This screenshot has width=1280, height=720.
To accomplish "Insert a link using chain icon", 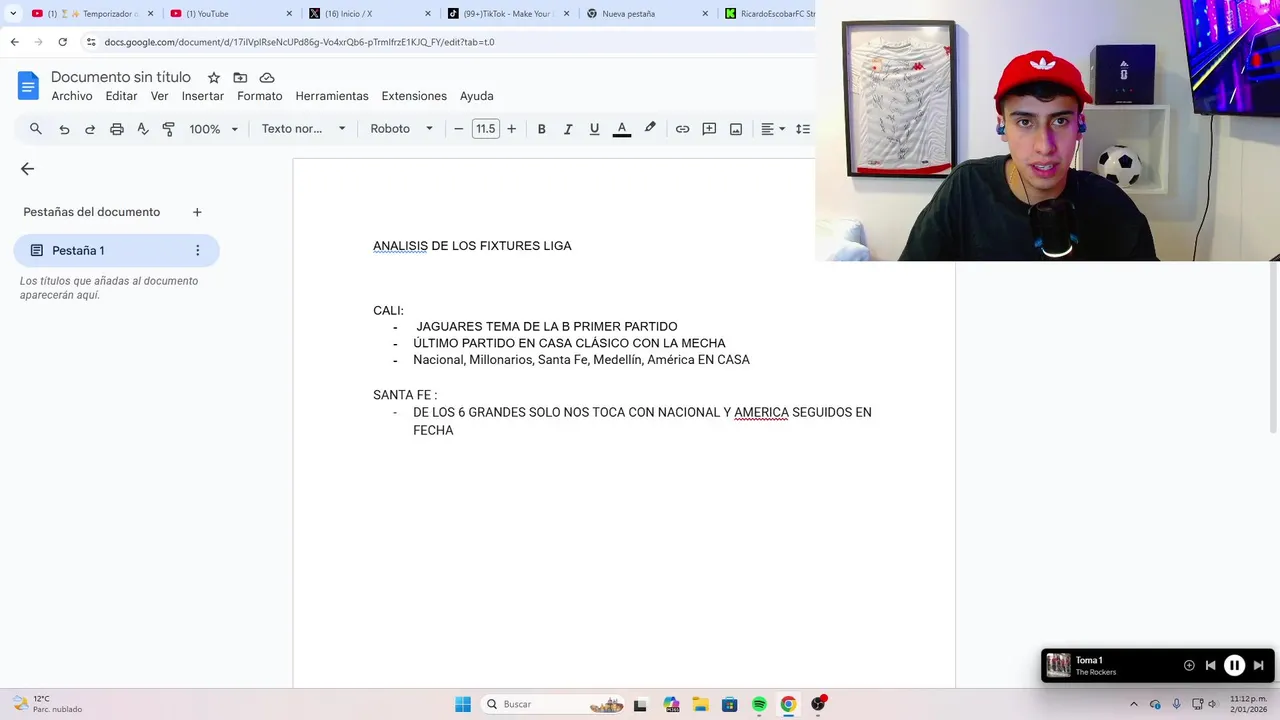I will pos(682,129).
